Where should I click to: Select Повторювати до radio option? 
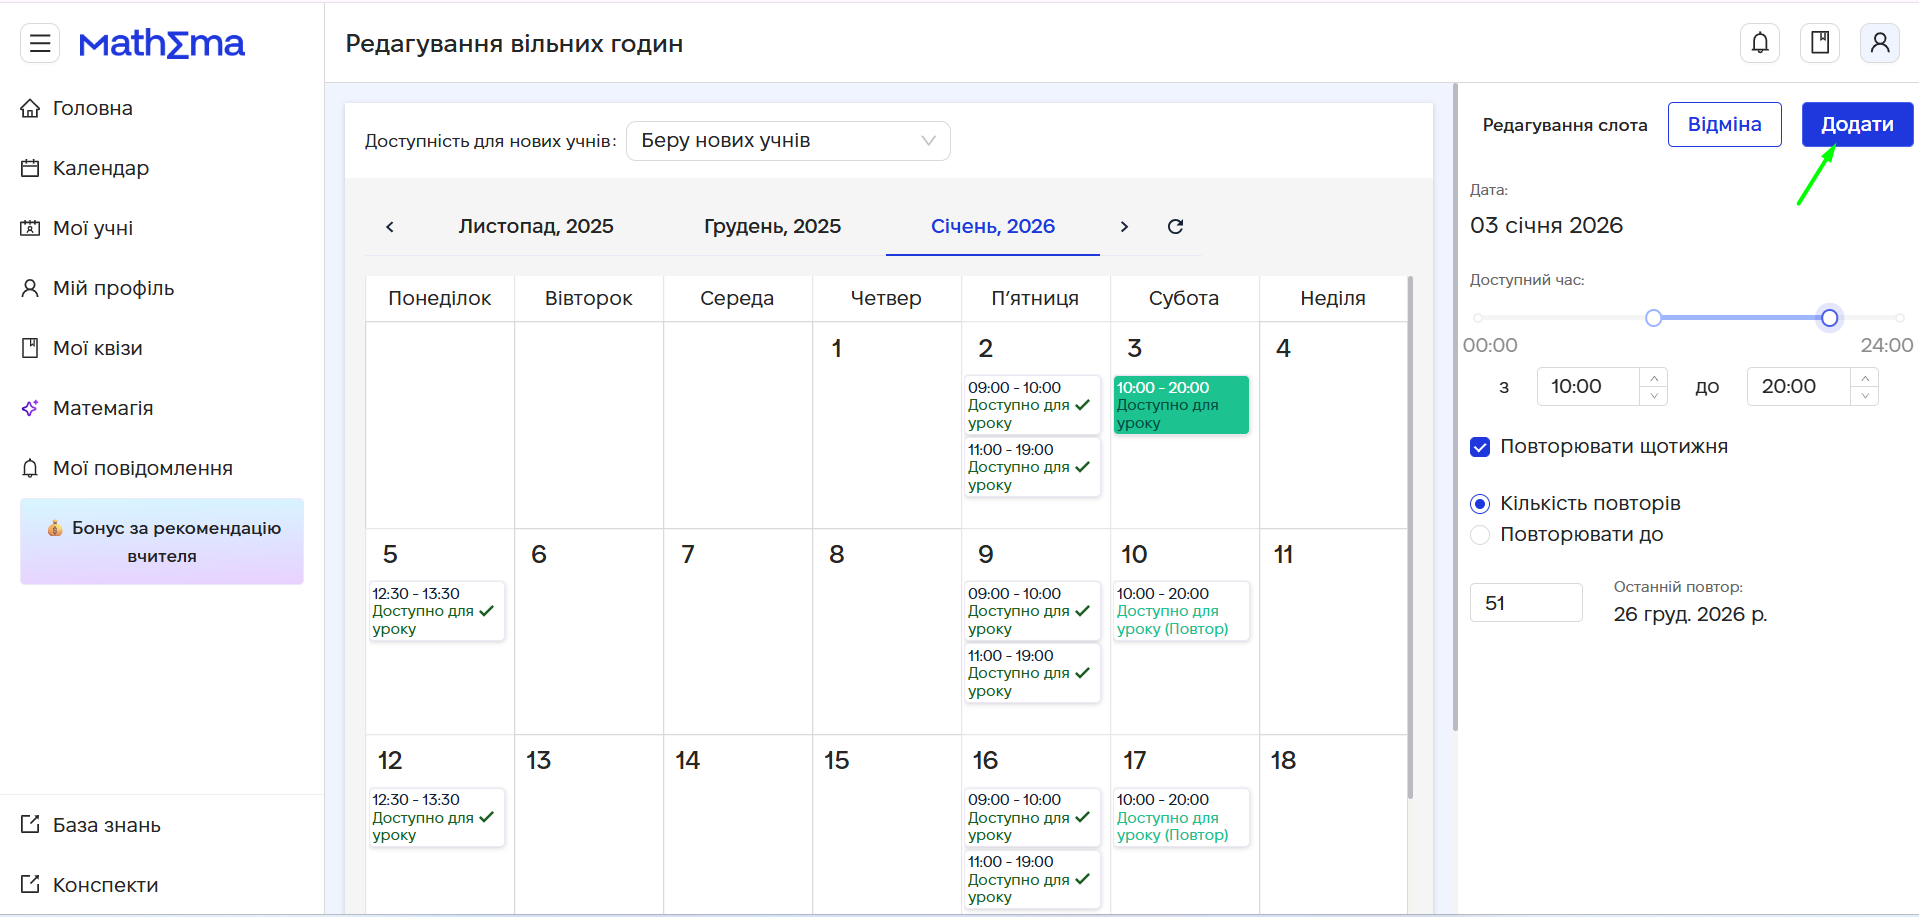[x=1480, y=535]
